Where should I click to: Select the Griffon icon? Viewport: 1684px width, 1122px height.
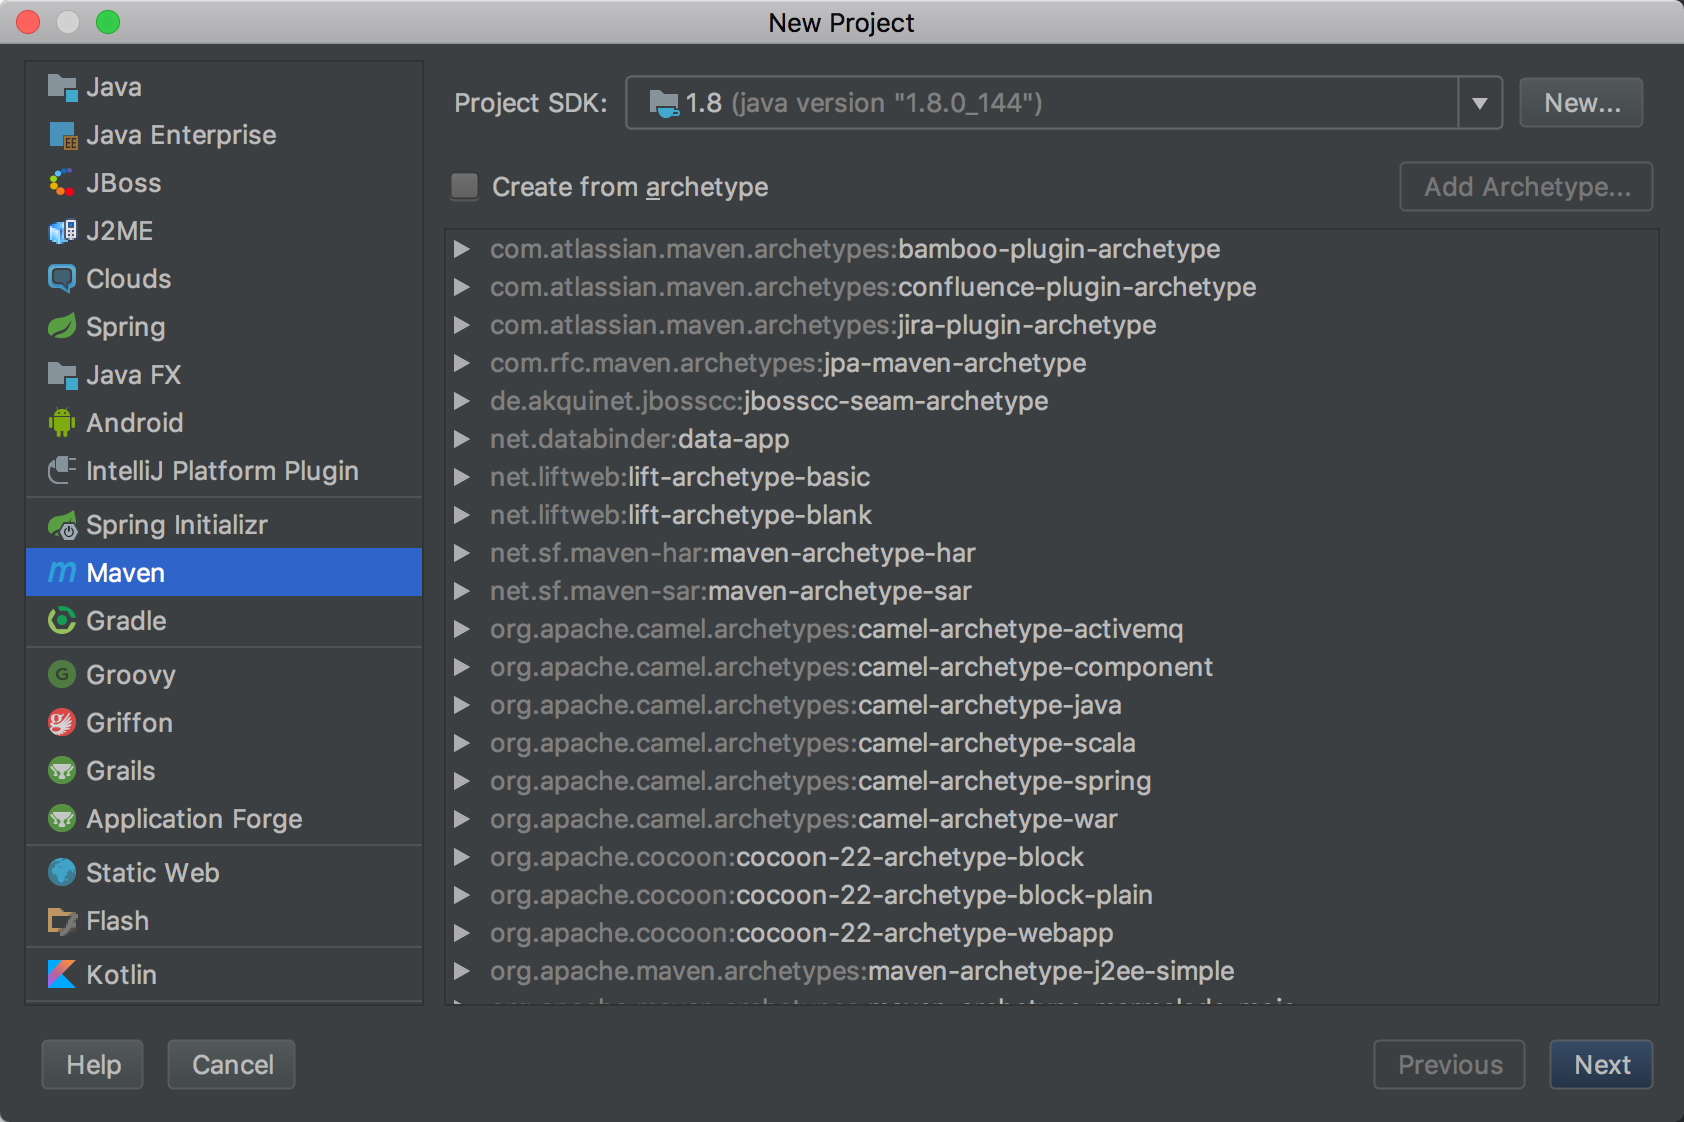[x=62, y=722]
